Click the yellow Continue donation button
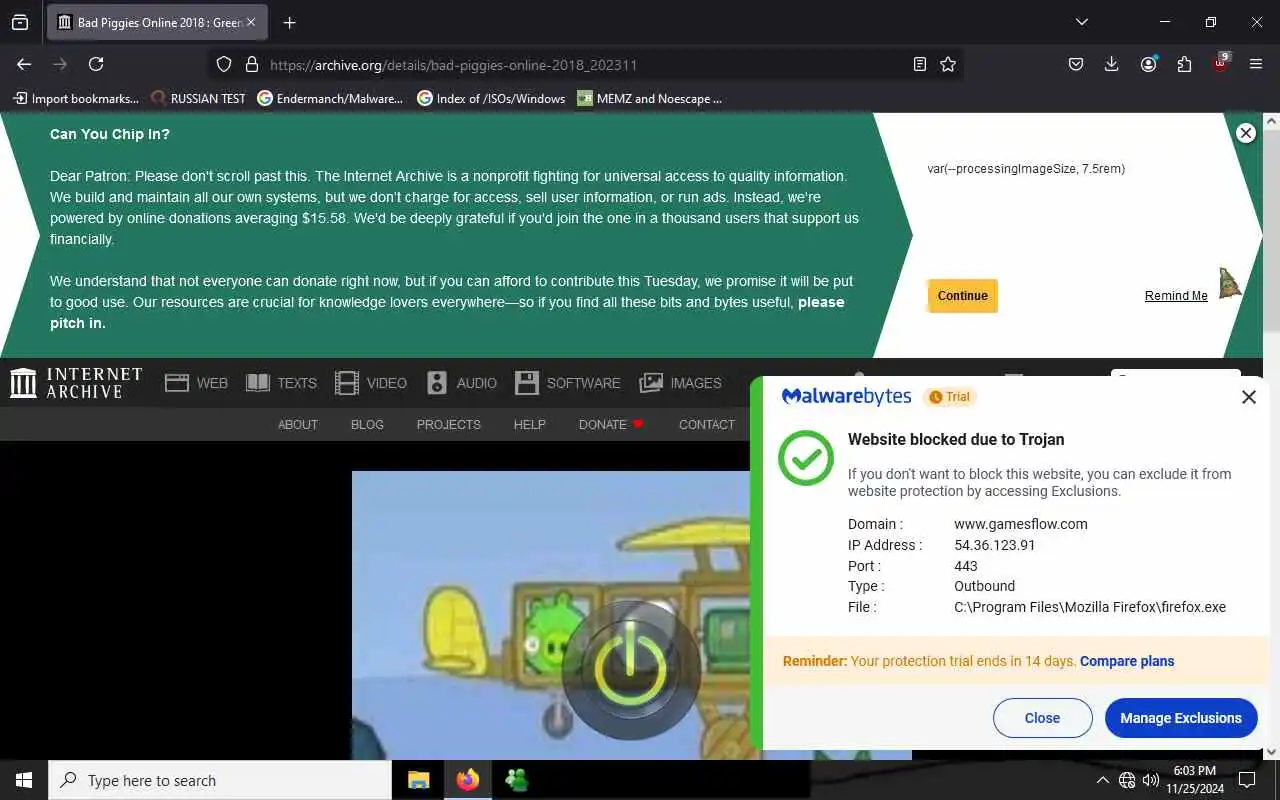 (x=962, y=296)
